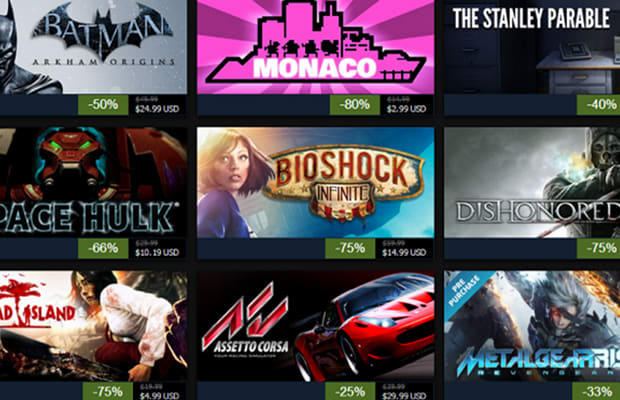Open the Assetto Corsa game banner
The width and height of the screenshot is (620, 400).
316,326
